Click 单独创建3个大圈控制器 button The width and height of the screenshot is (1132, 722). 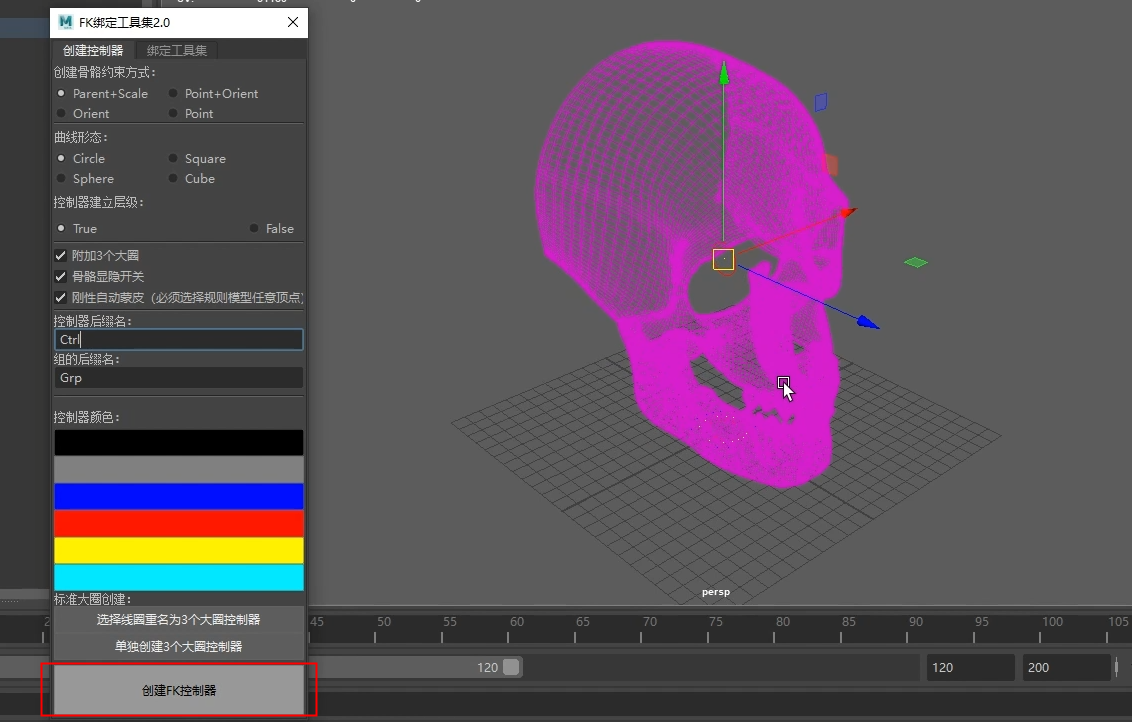click(178, 647)
